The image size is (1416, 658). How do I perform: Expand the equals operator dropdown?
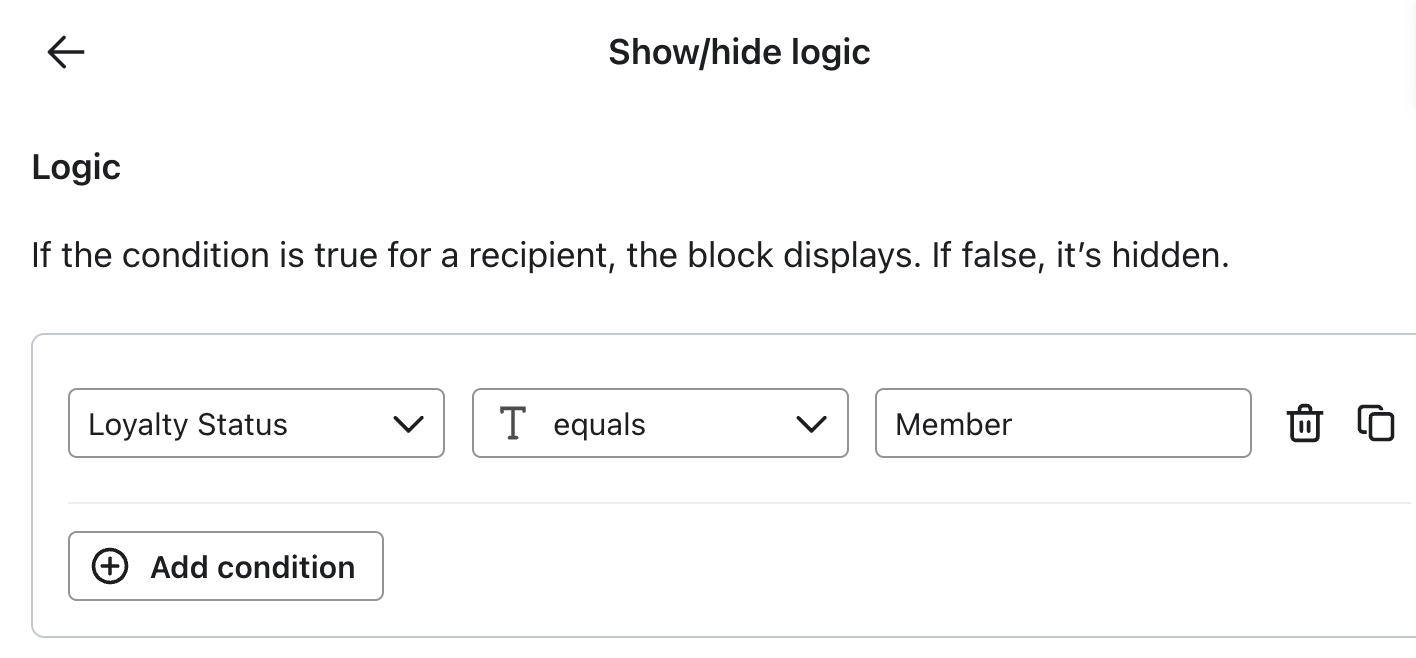tap(660, 423)
